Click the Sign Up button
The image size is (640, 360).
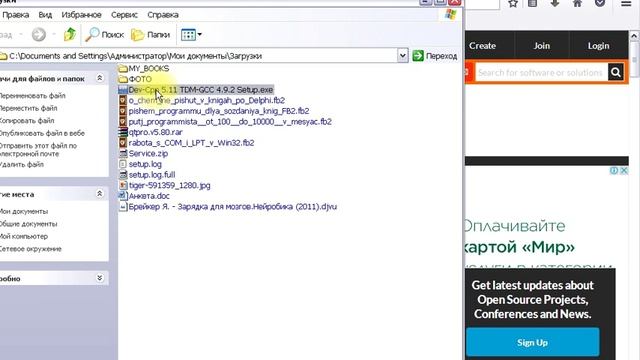tap(532, 342)
